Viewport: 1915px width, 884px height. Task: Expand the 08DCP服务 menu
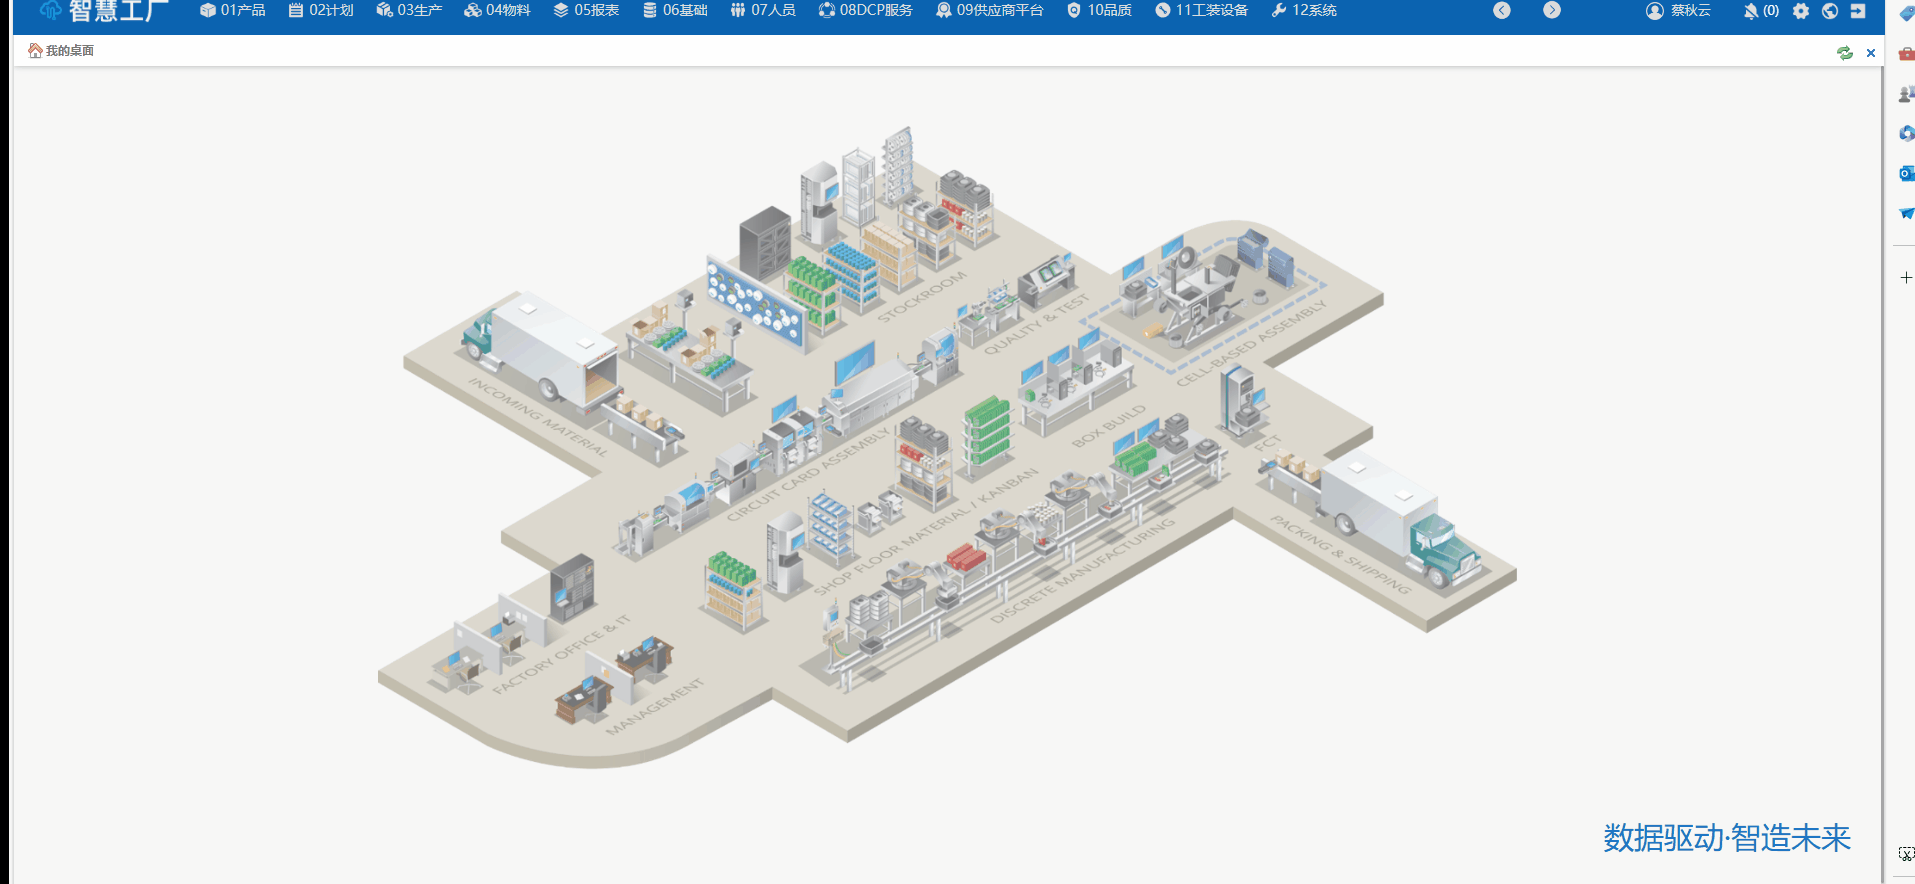865,11
